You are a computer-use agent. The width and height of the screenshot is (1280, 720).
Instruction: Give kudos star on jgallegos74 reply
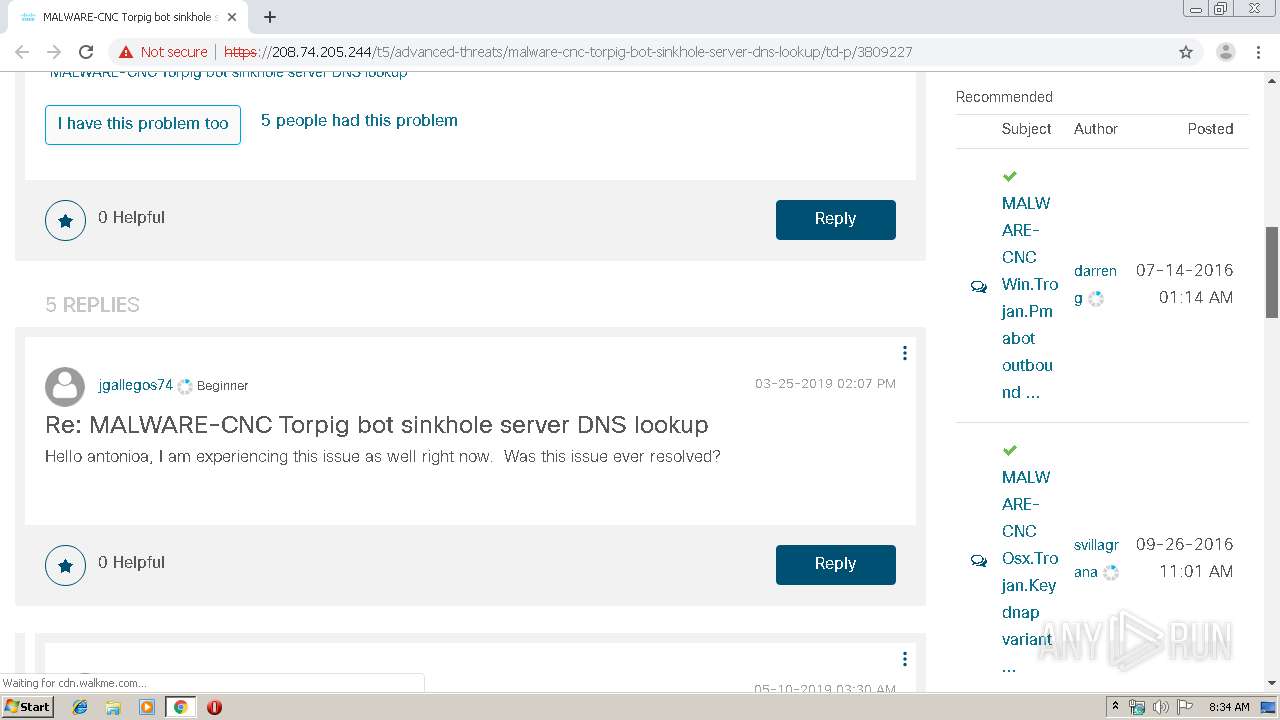coord(65,565)
